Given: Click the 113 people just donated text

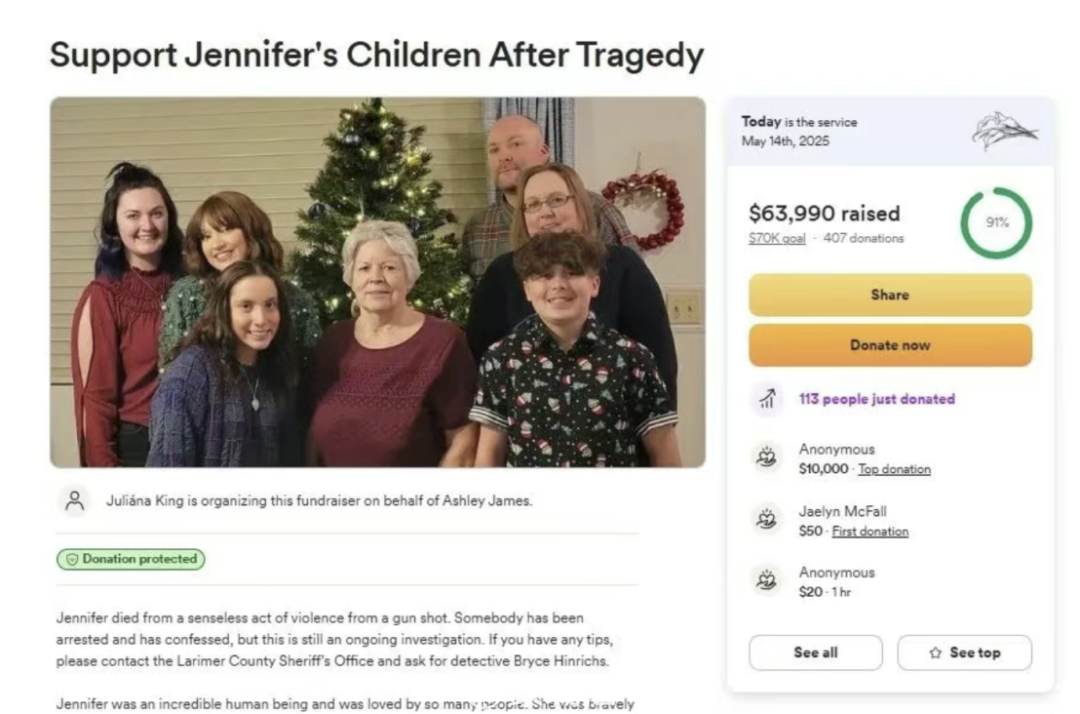Looking at the screenshot, I should point(877,399).
